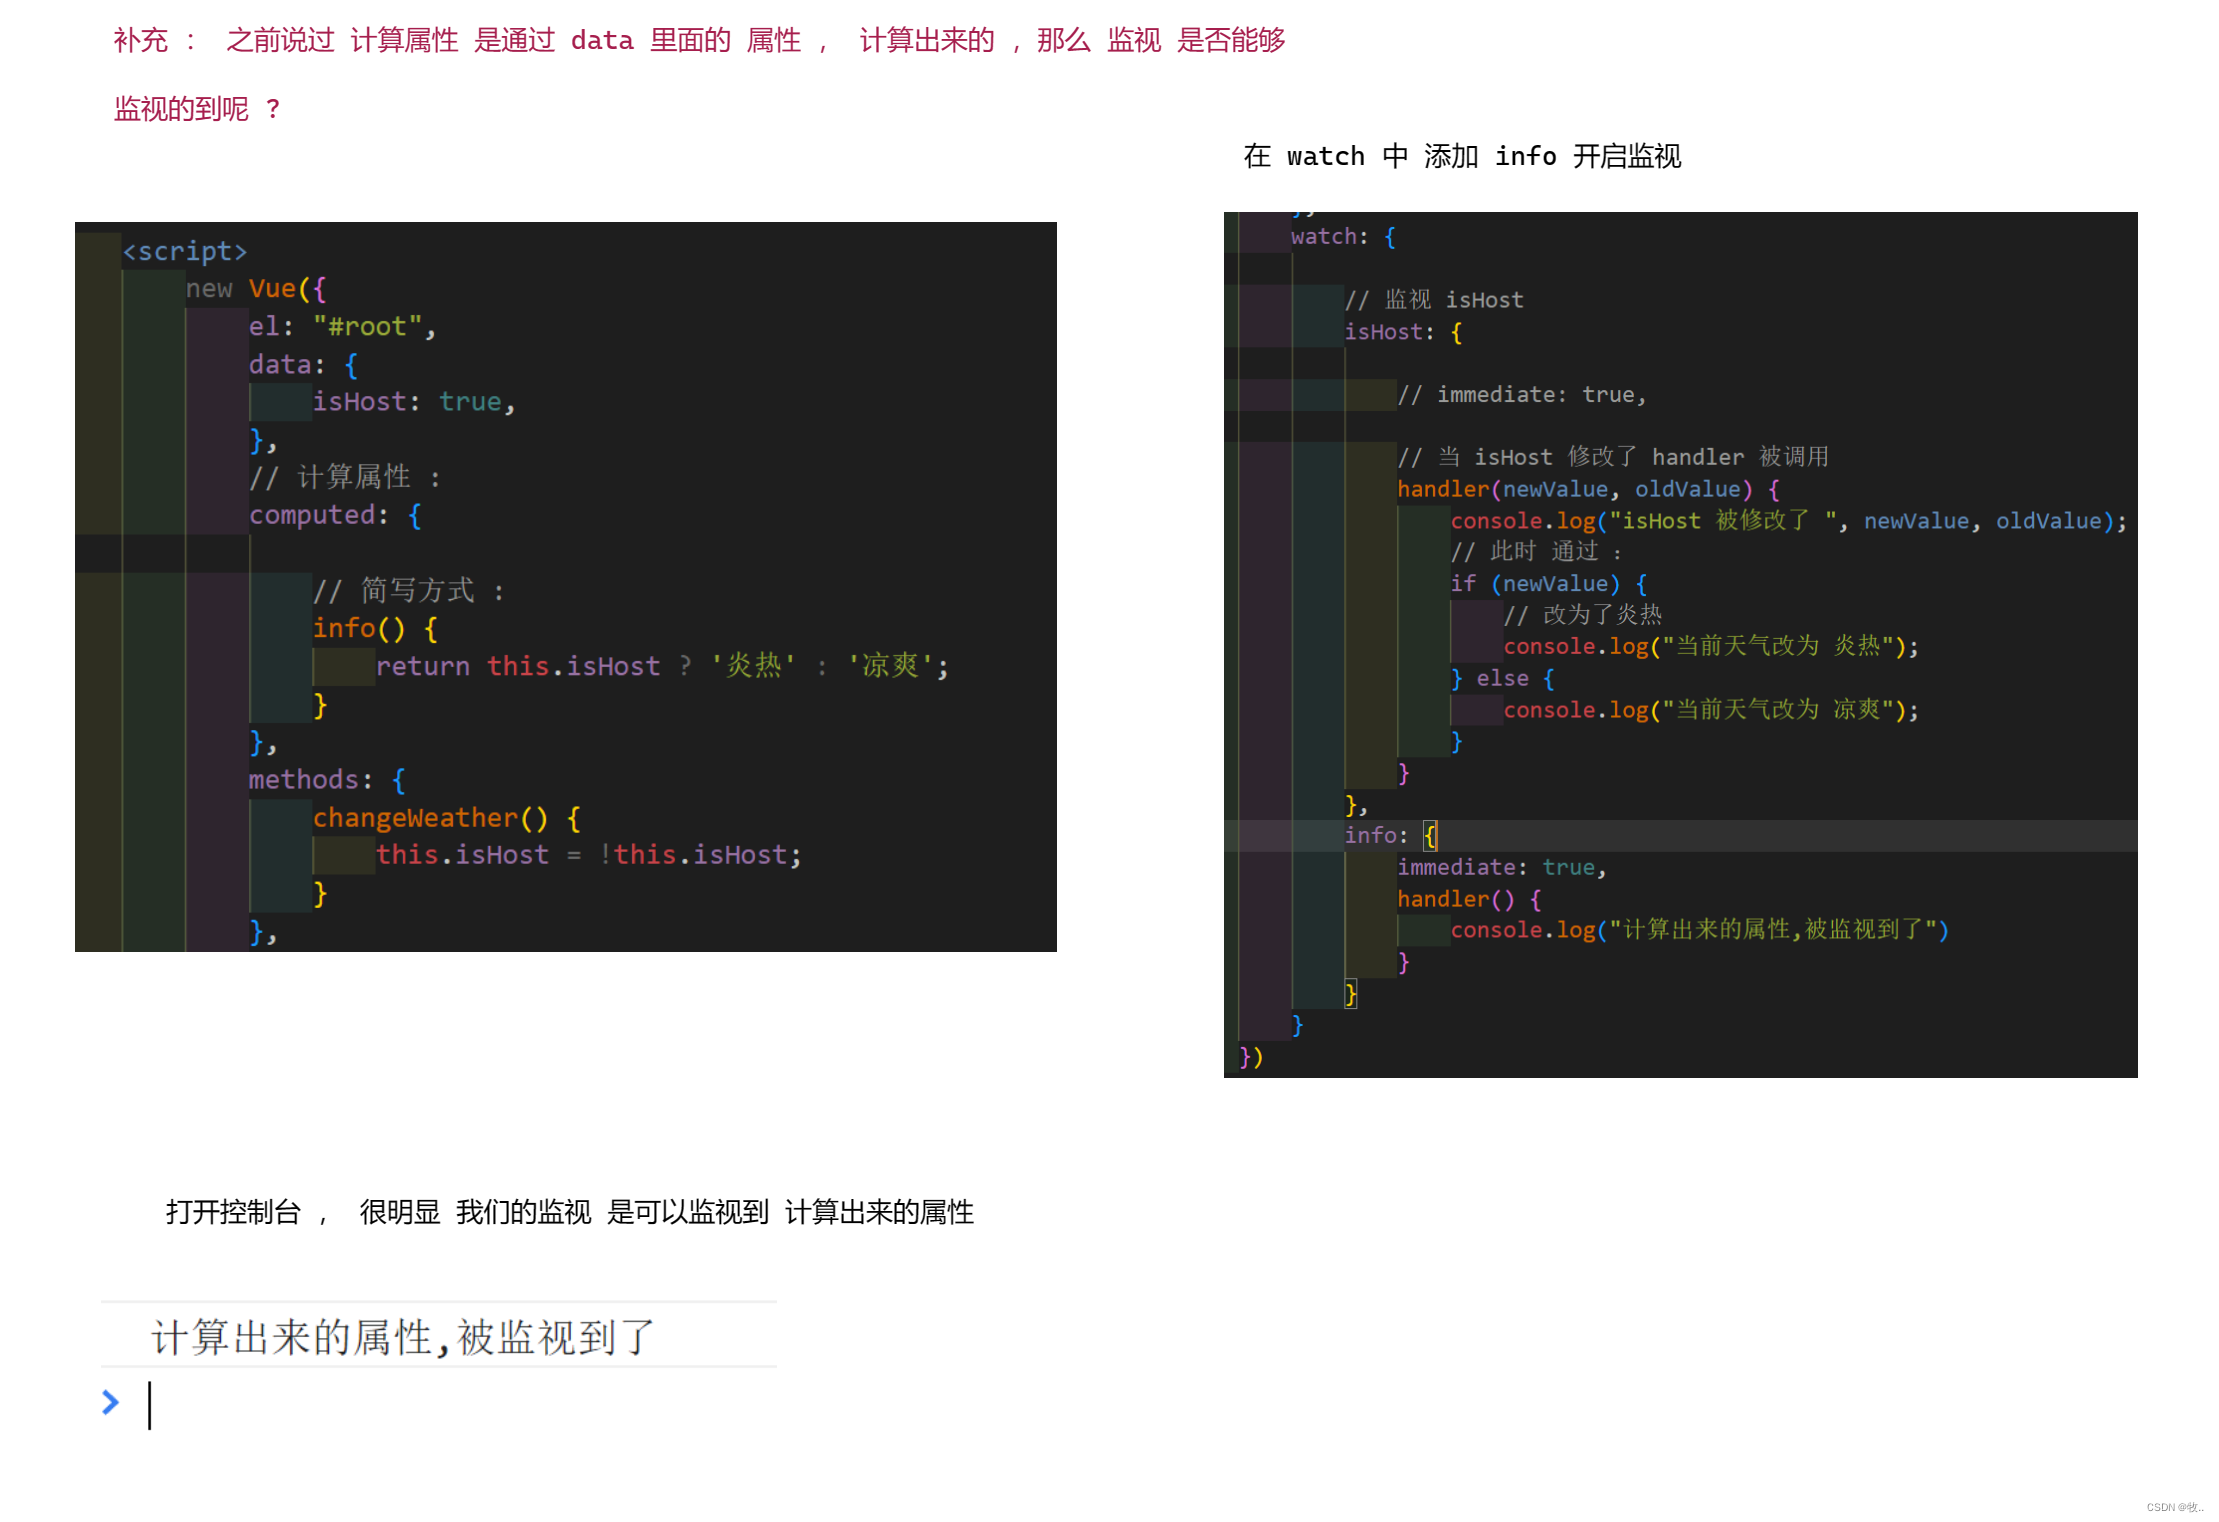The height and width of the screenshot is (1522, 2219).
Task: Click the 'watch: {' line in right code
Action: 1343,237
